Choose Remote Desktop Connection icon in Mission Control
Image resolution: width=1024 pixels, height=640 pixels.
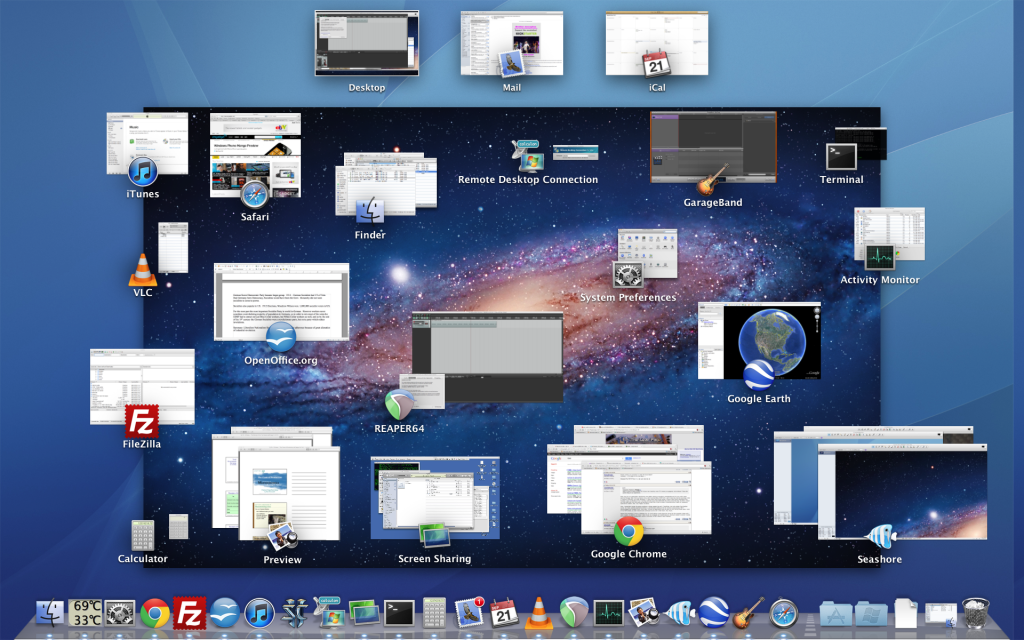528,155
